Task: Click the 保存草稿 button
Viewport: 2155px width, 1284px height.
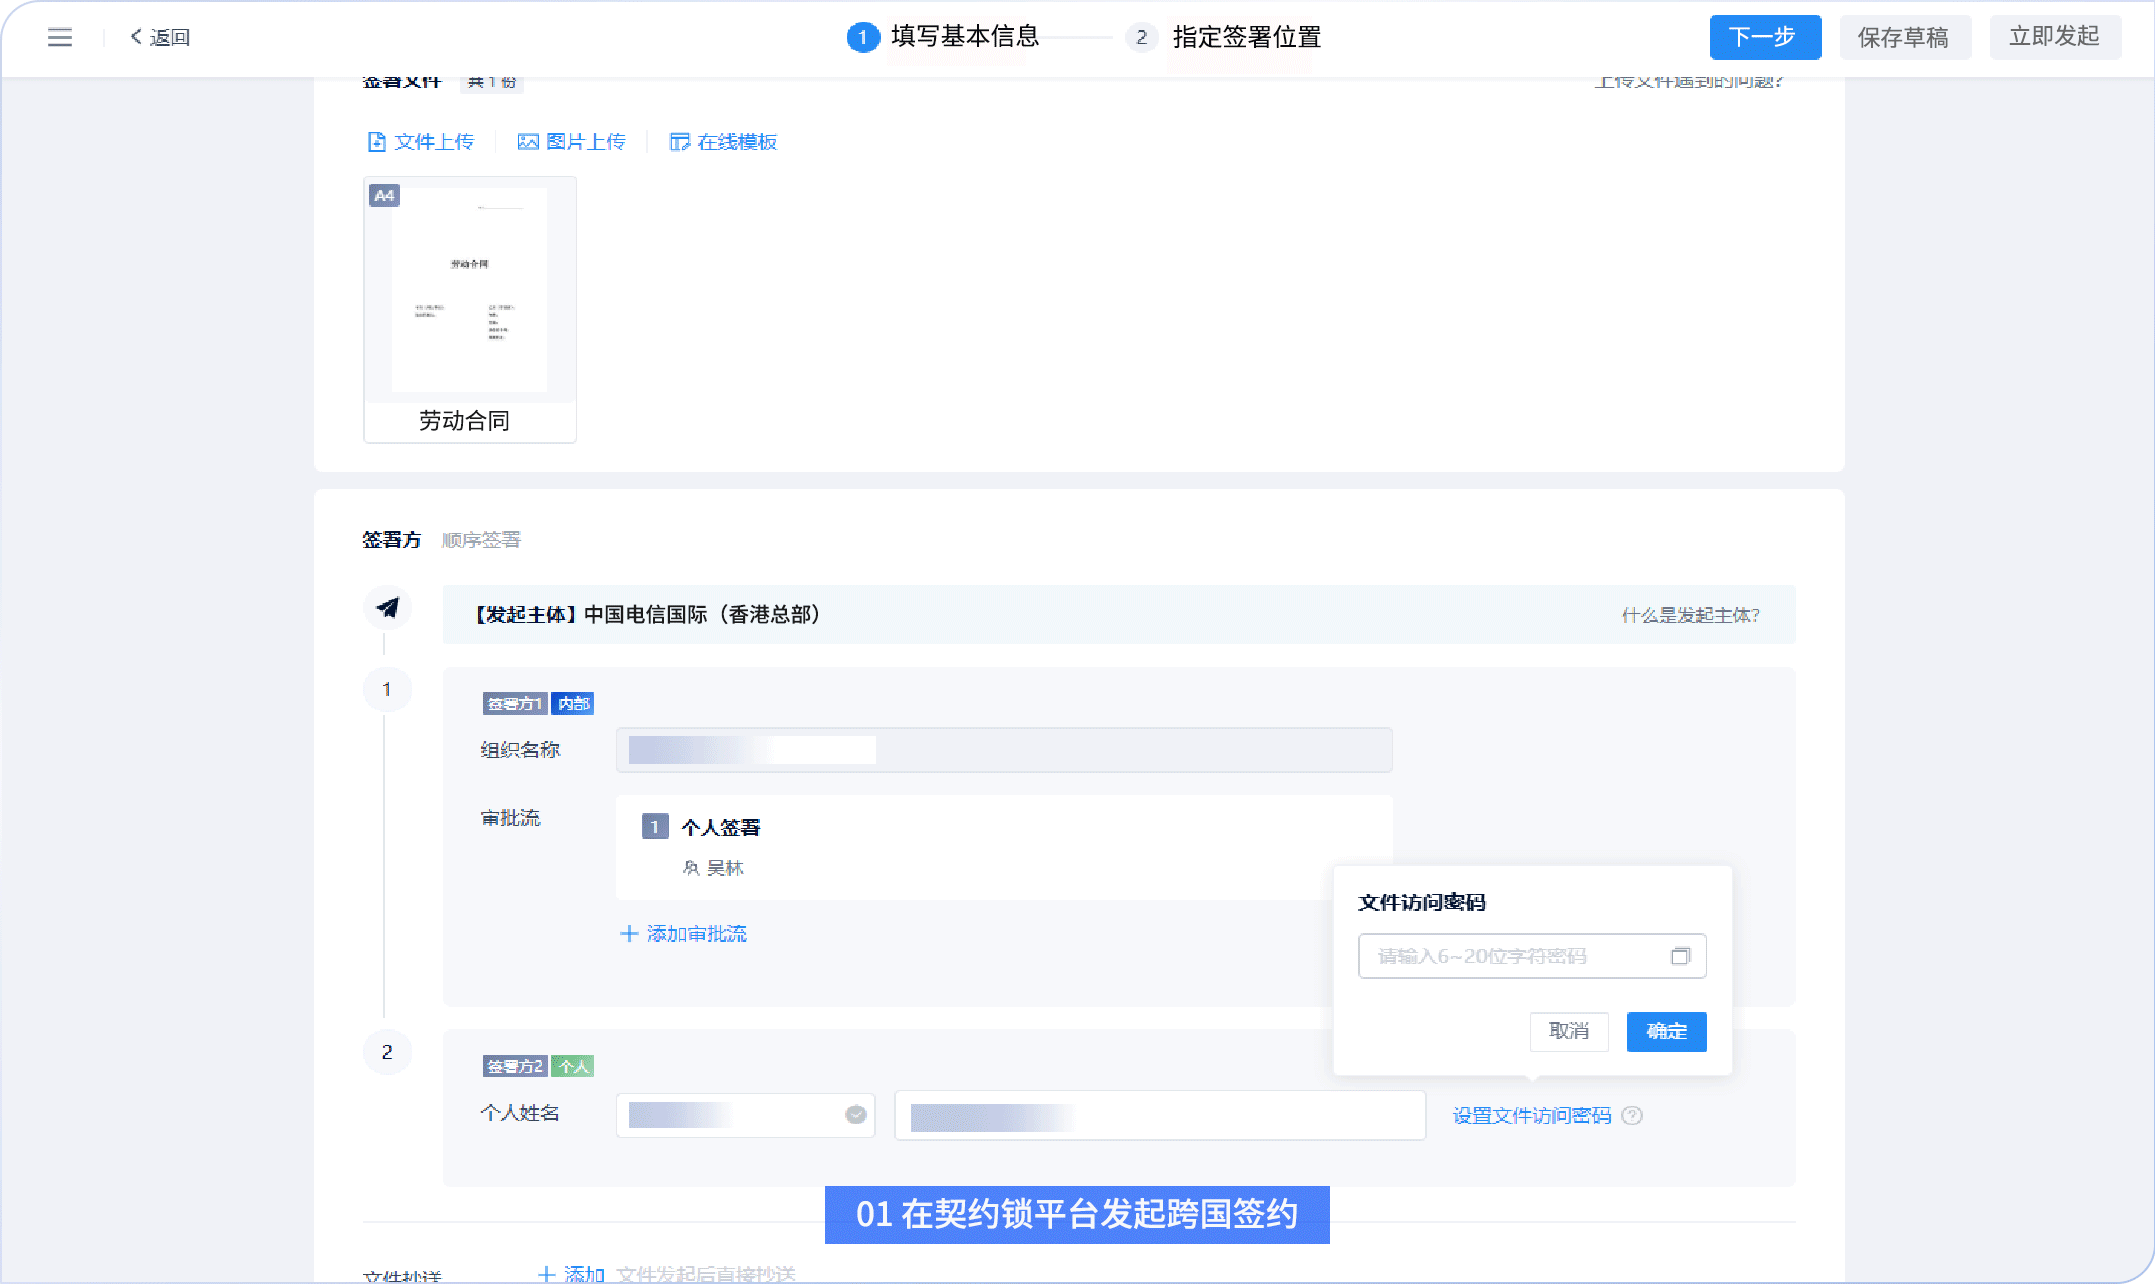Action: pyautogui.click(x=1903, y=37)
